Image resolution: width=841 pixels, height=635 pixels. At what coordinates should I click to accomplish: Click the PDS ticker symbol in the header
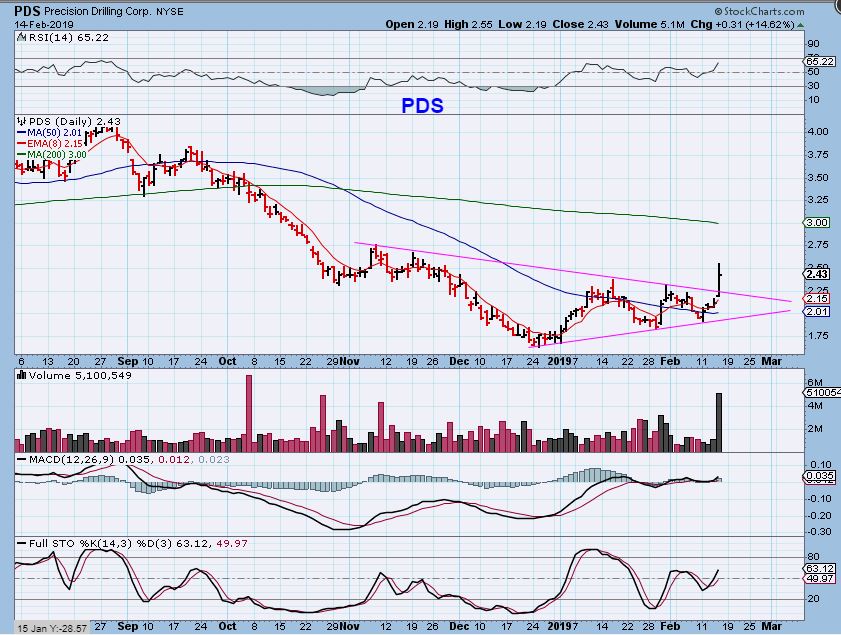point(28,11)
